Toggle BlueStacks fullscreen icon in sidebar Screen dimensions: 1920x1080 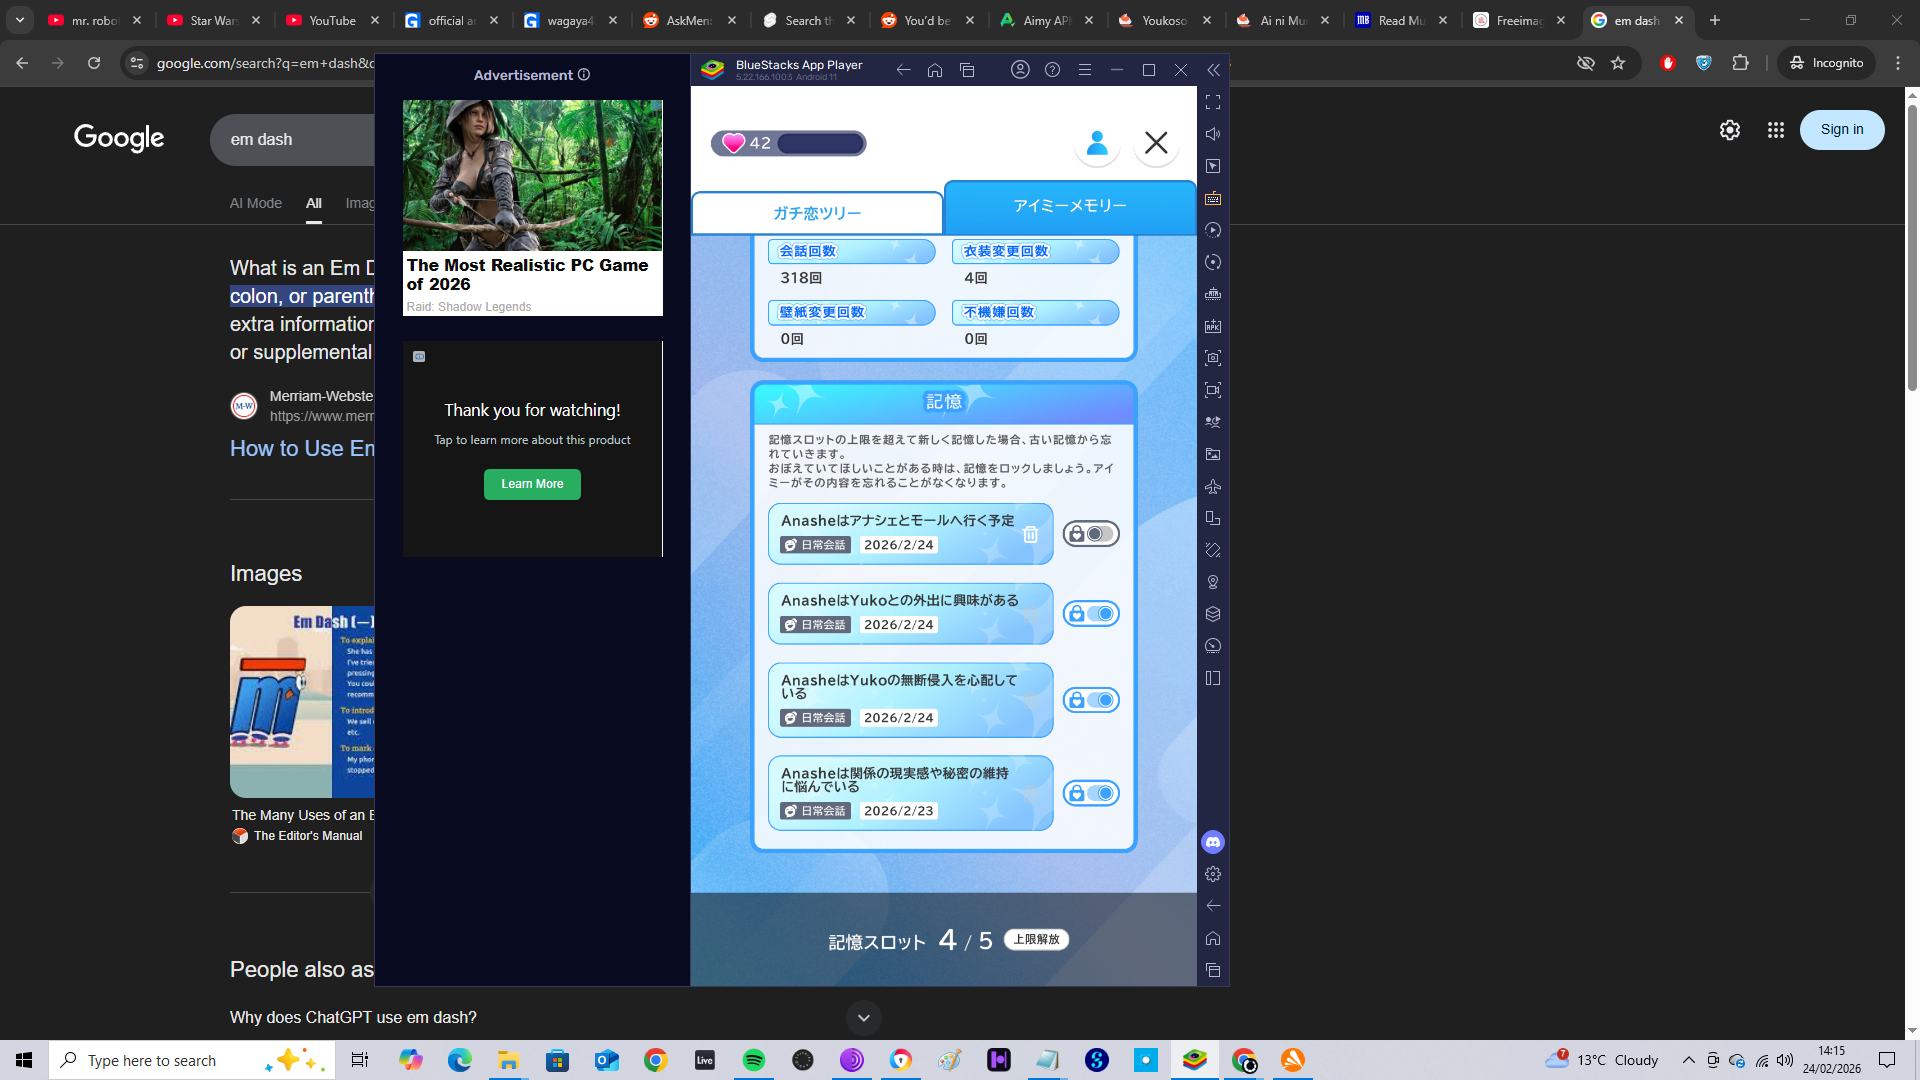coord(1213,102)
